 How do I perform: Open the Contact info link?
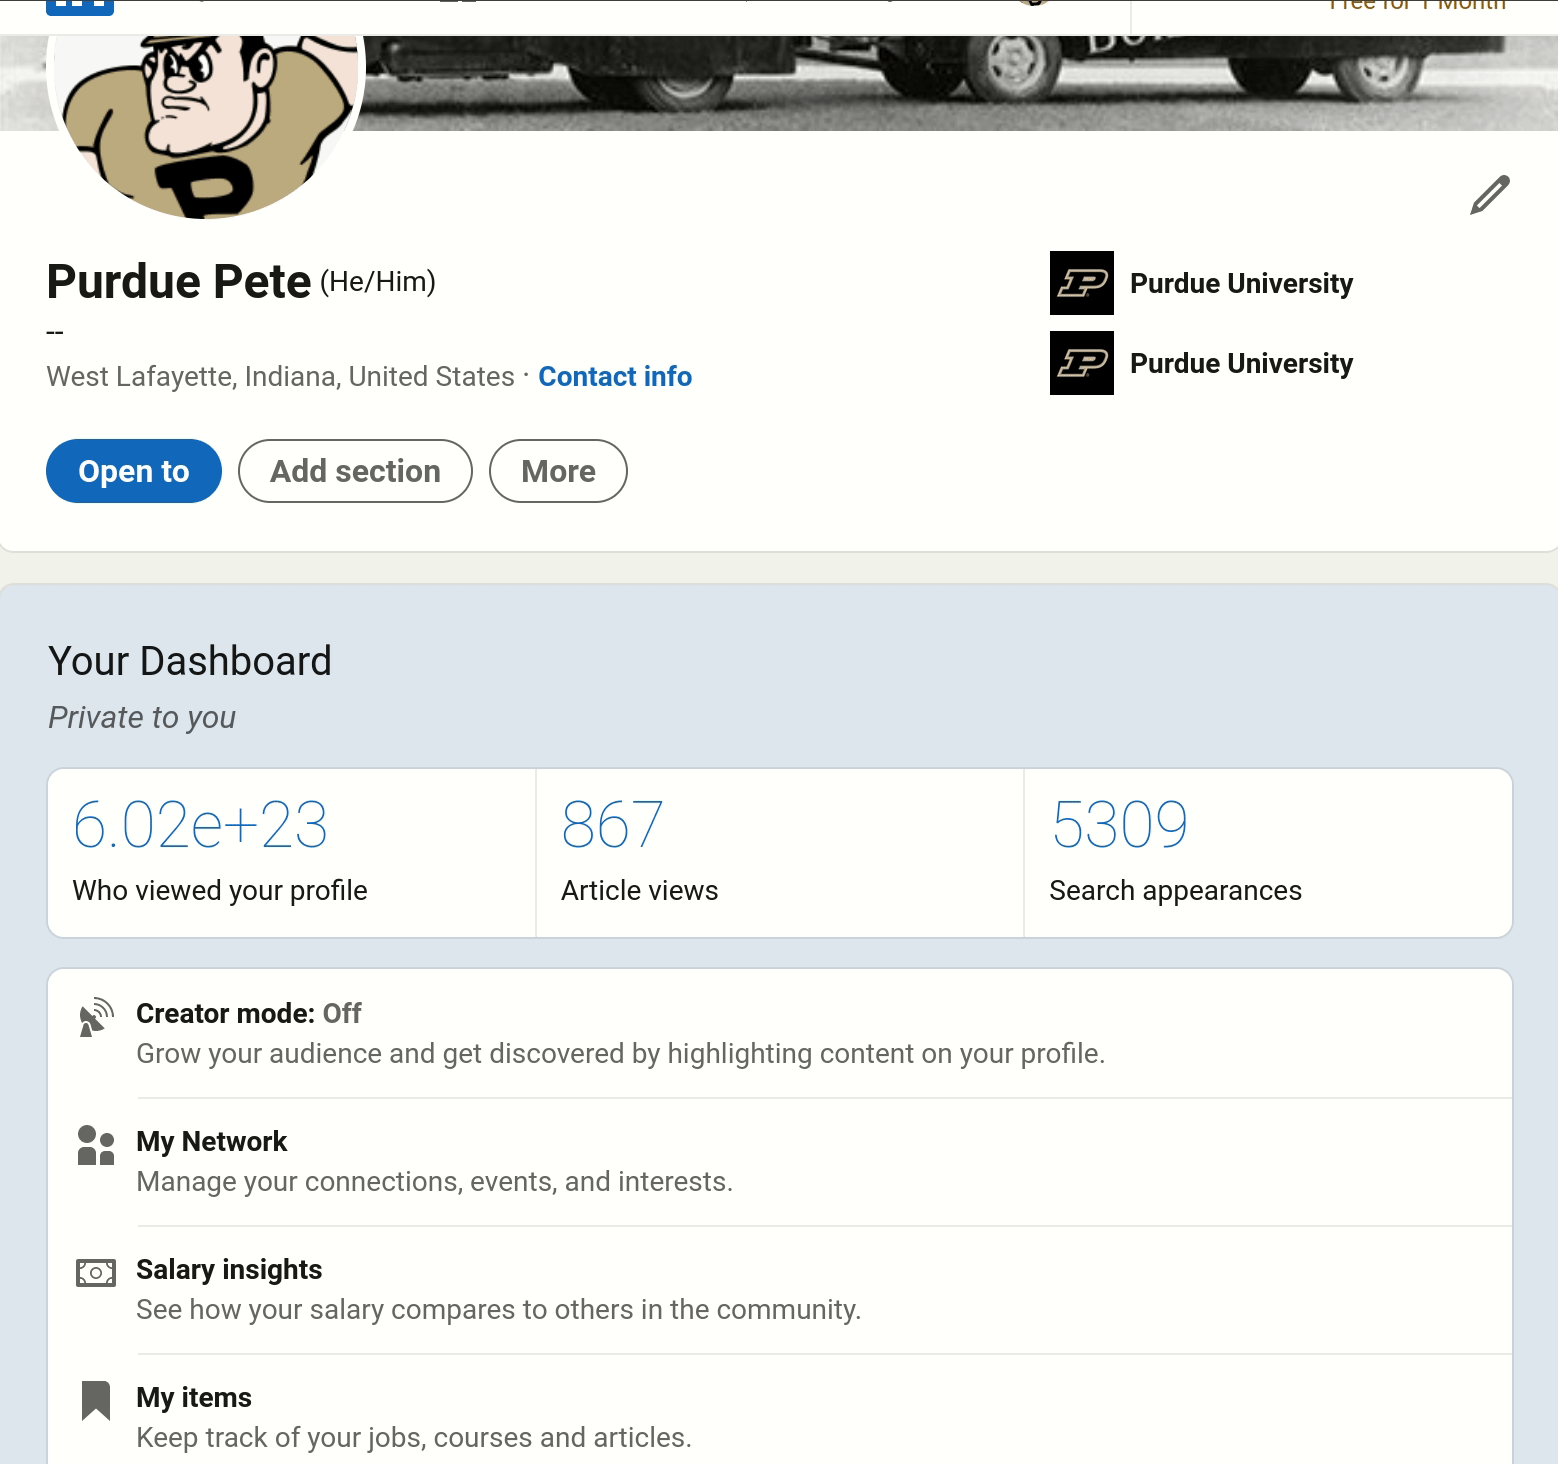(615, 376)
